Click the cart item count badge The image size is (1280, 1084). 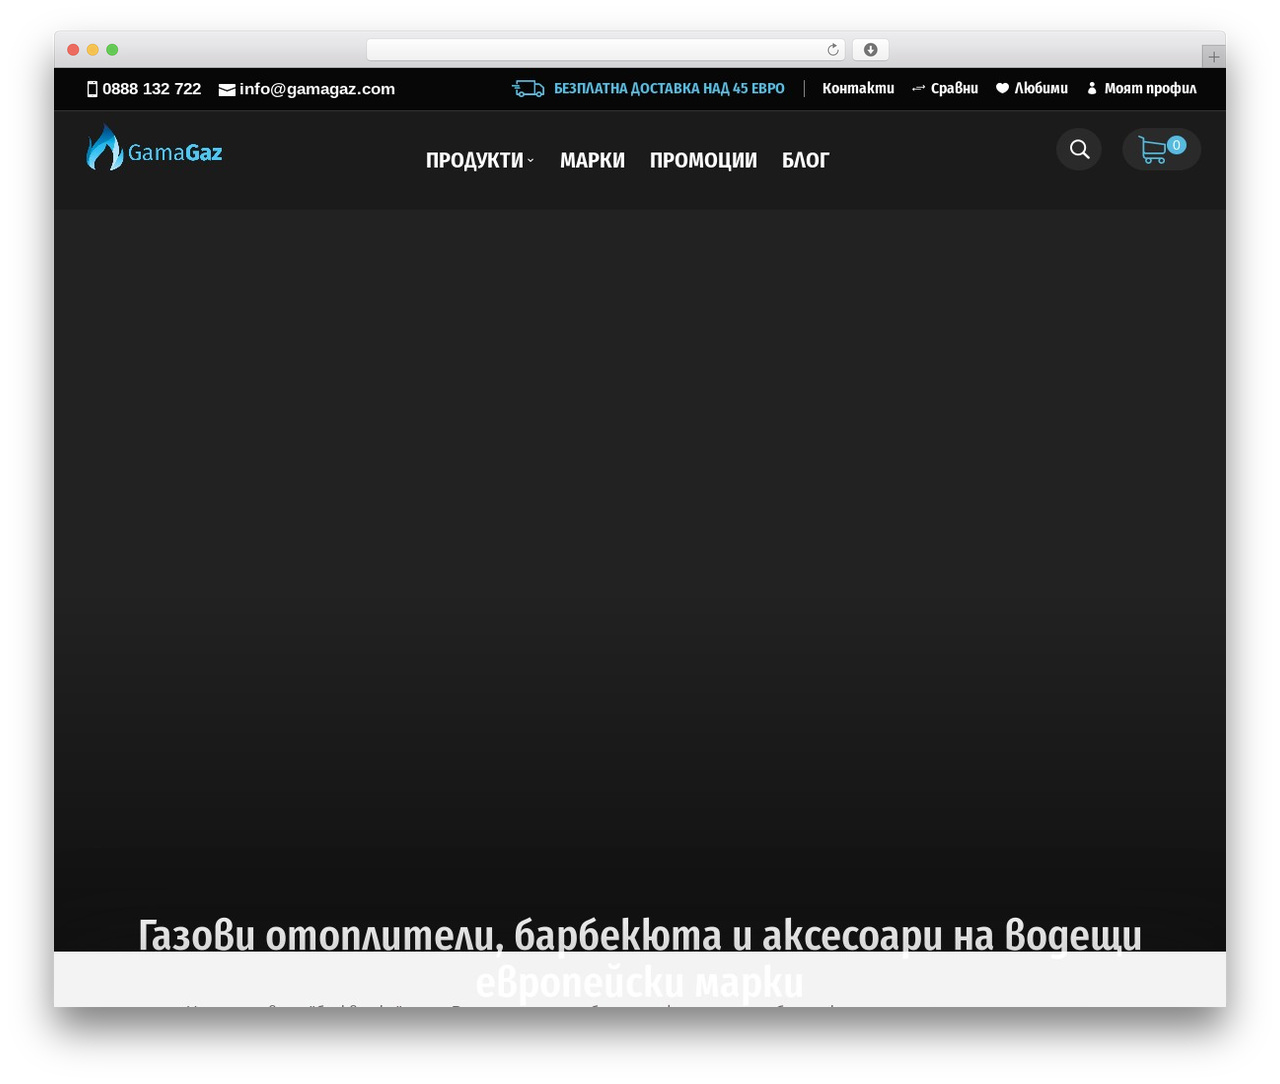(1176, 145)
